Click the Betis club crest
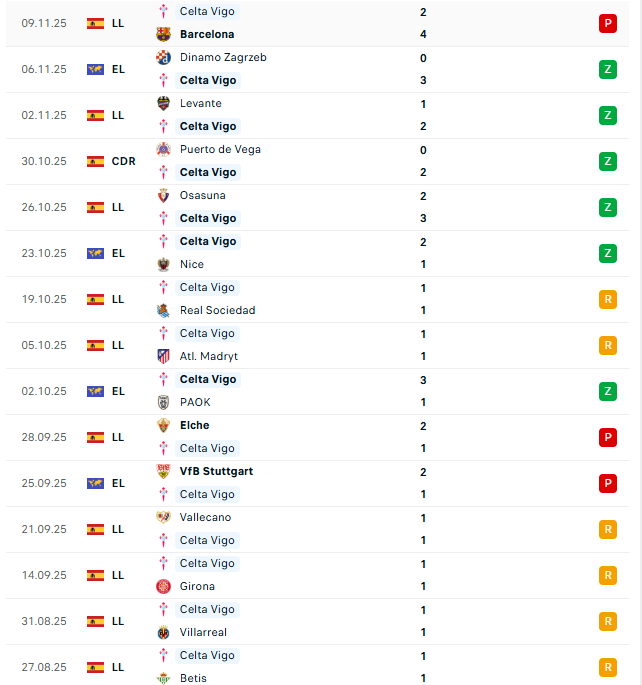Screen dimensions: 642x685 164,678
